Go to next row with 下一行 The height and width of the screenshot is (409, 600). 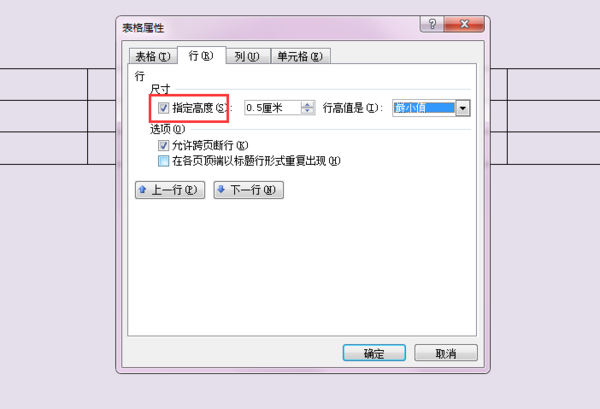pos(248,190)
